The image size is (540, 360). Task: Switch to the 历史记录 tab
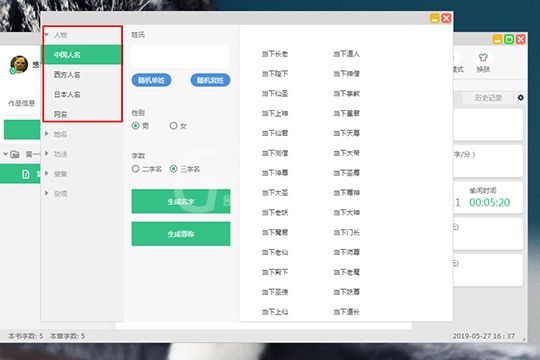click(x=488, y=98)
